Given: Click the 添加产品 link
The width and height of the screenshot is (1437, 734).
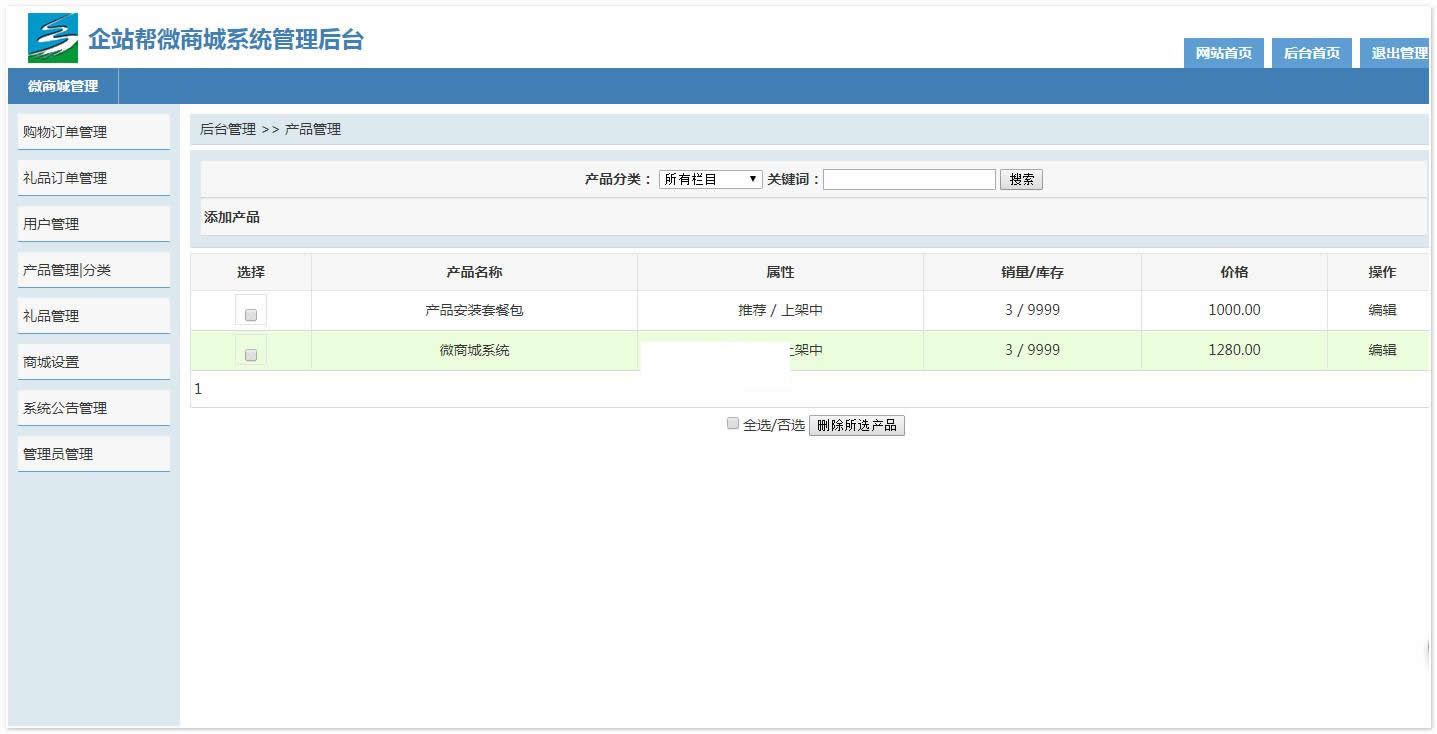Looking at the screenshot, I should (232, 217).
